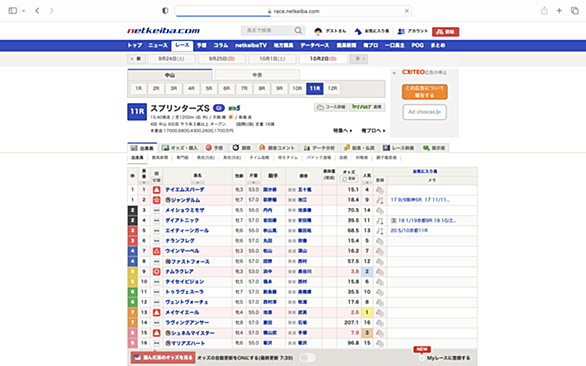Select the 12R race button
This screenshot has width=586, height=366.
pyautogui.click(x=332, y=89)
